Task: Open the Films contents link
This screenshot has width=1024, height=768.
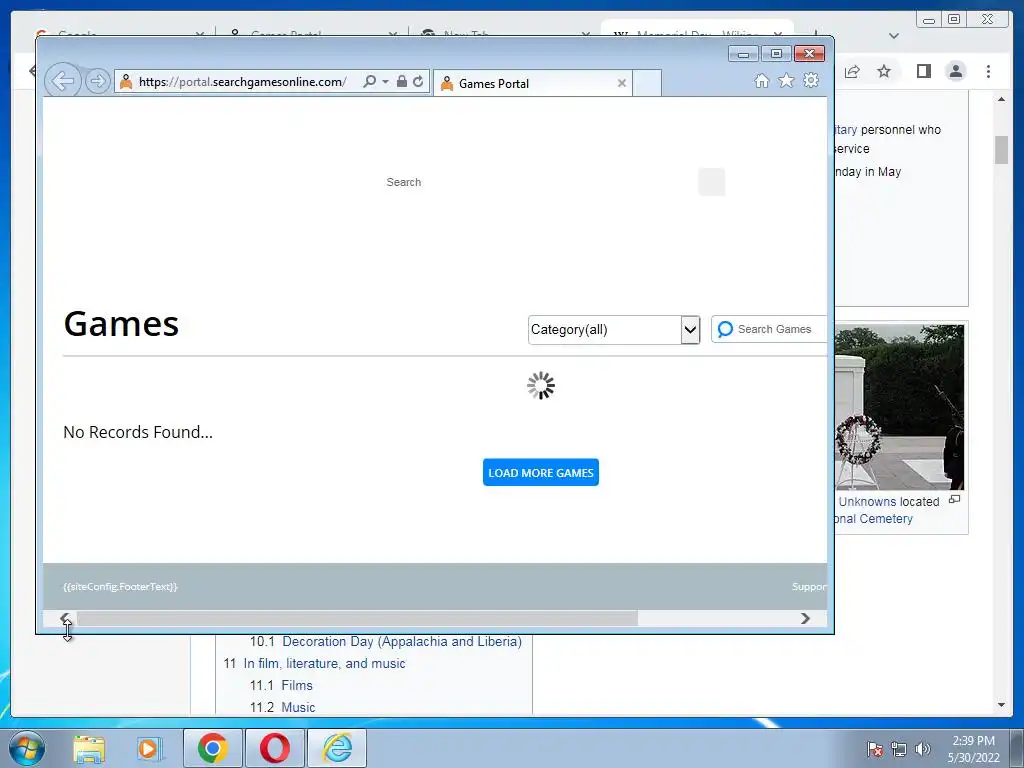Action: 296,685
